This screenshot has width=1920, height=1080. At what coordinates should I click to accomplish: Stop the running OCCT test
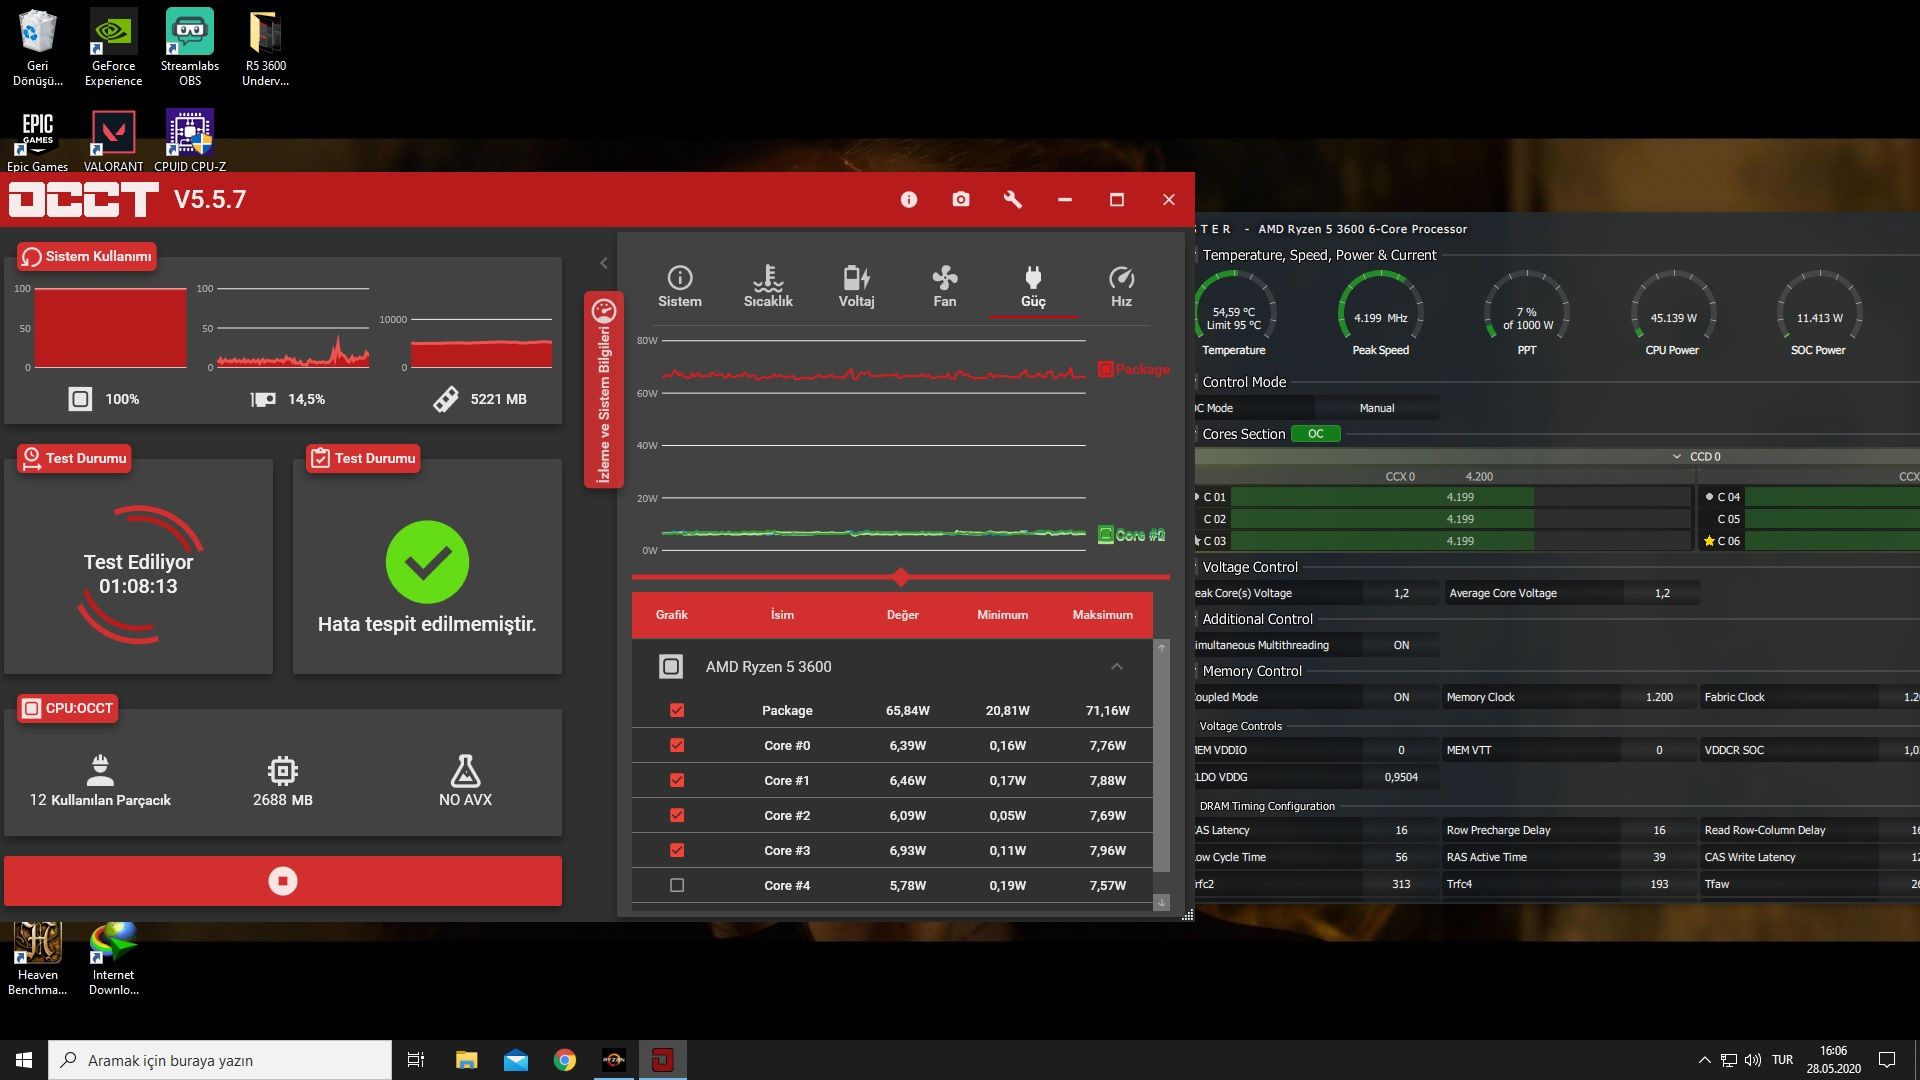(283, 881)
